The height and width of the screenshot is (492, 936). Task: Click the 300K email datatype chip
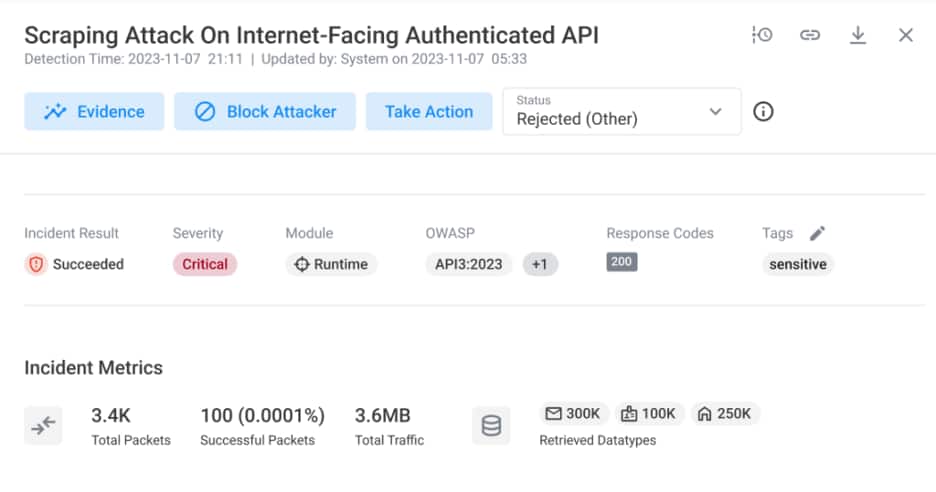(x=573, y=413)
